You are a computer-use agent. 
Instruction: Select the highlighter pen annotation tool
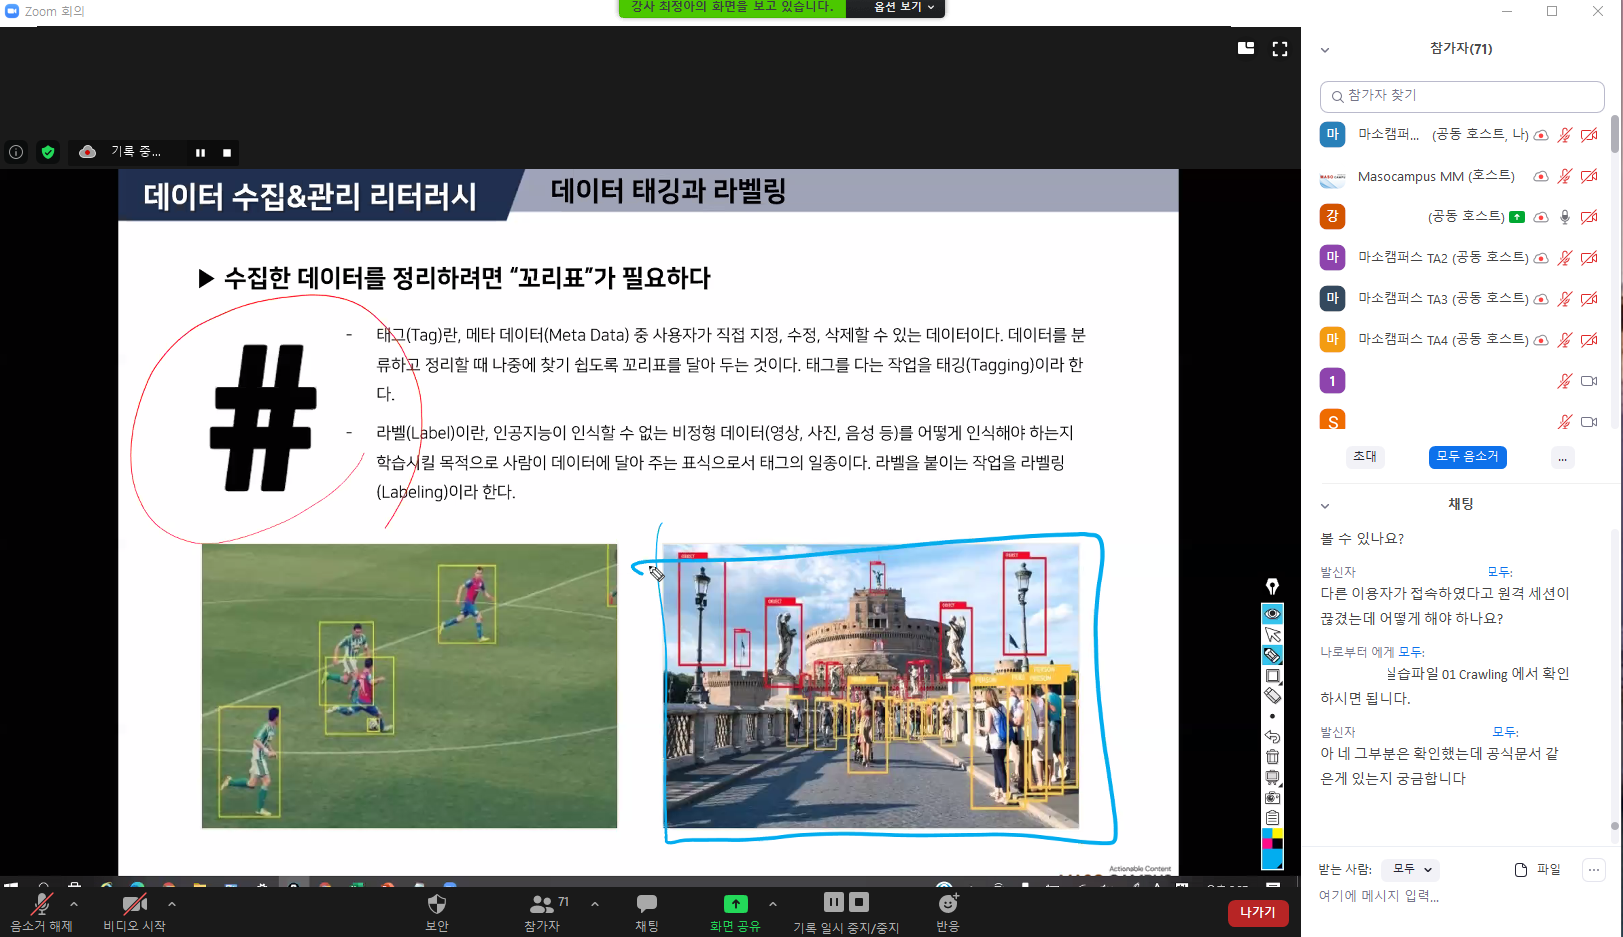pos(1272,656)
